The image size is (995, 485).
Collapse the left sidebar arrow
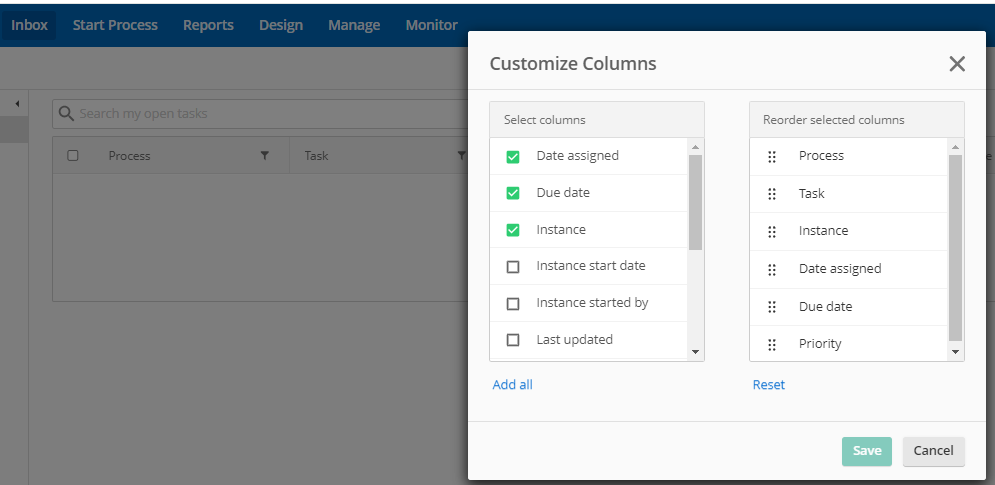pos(17,103)
